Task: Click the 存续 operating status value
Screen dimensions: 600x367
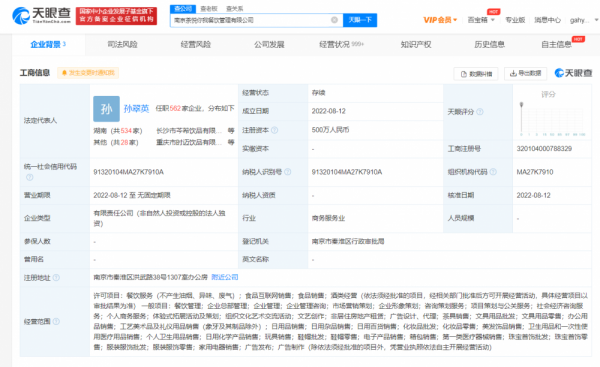Action: 318,93
